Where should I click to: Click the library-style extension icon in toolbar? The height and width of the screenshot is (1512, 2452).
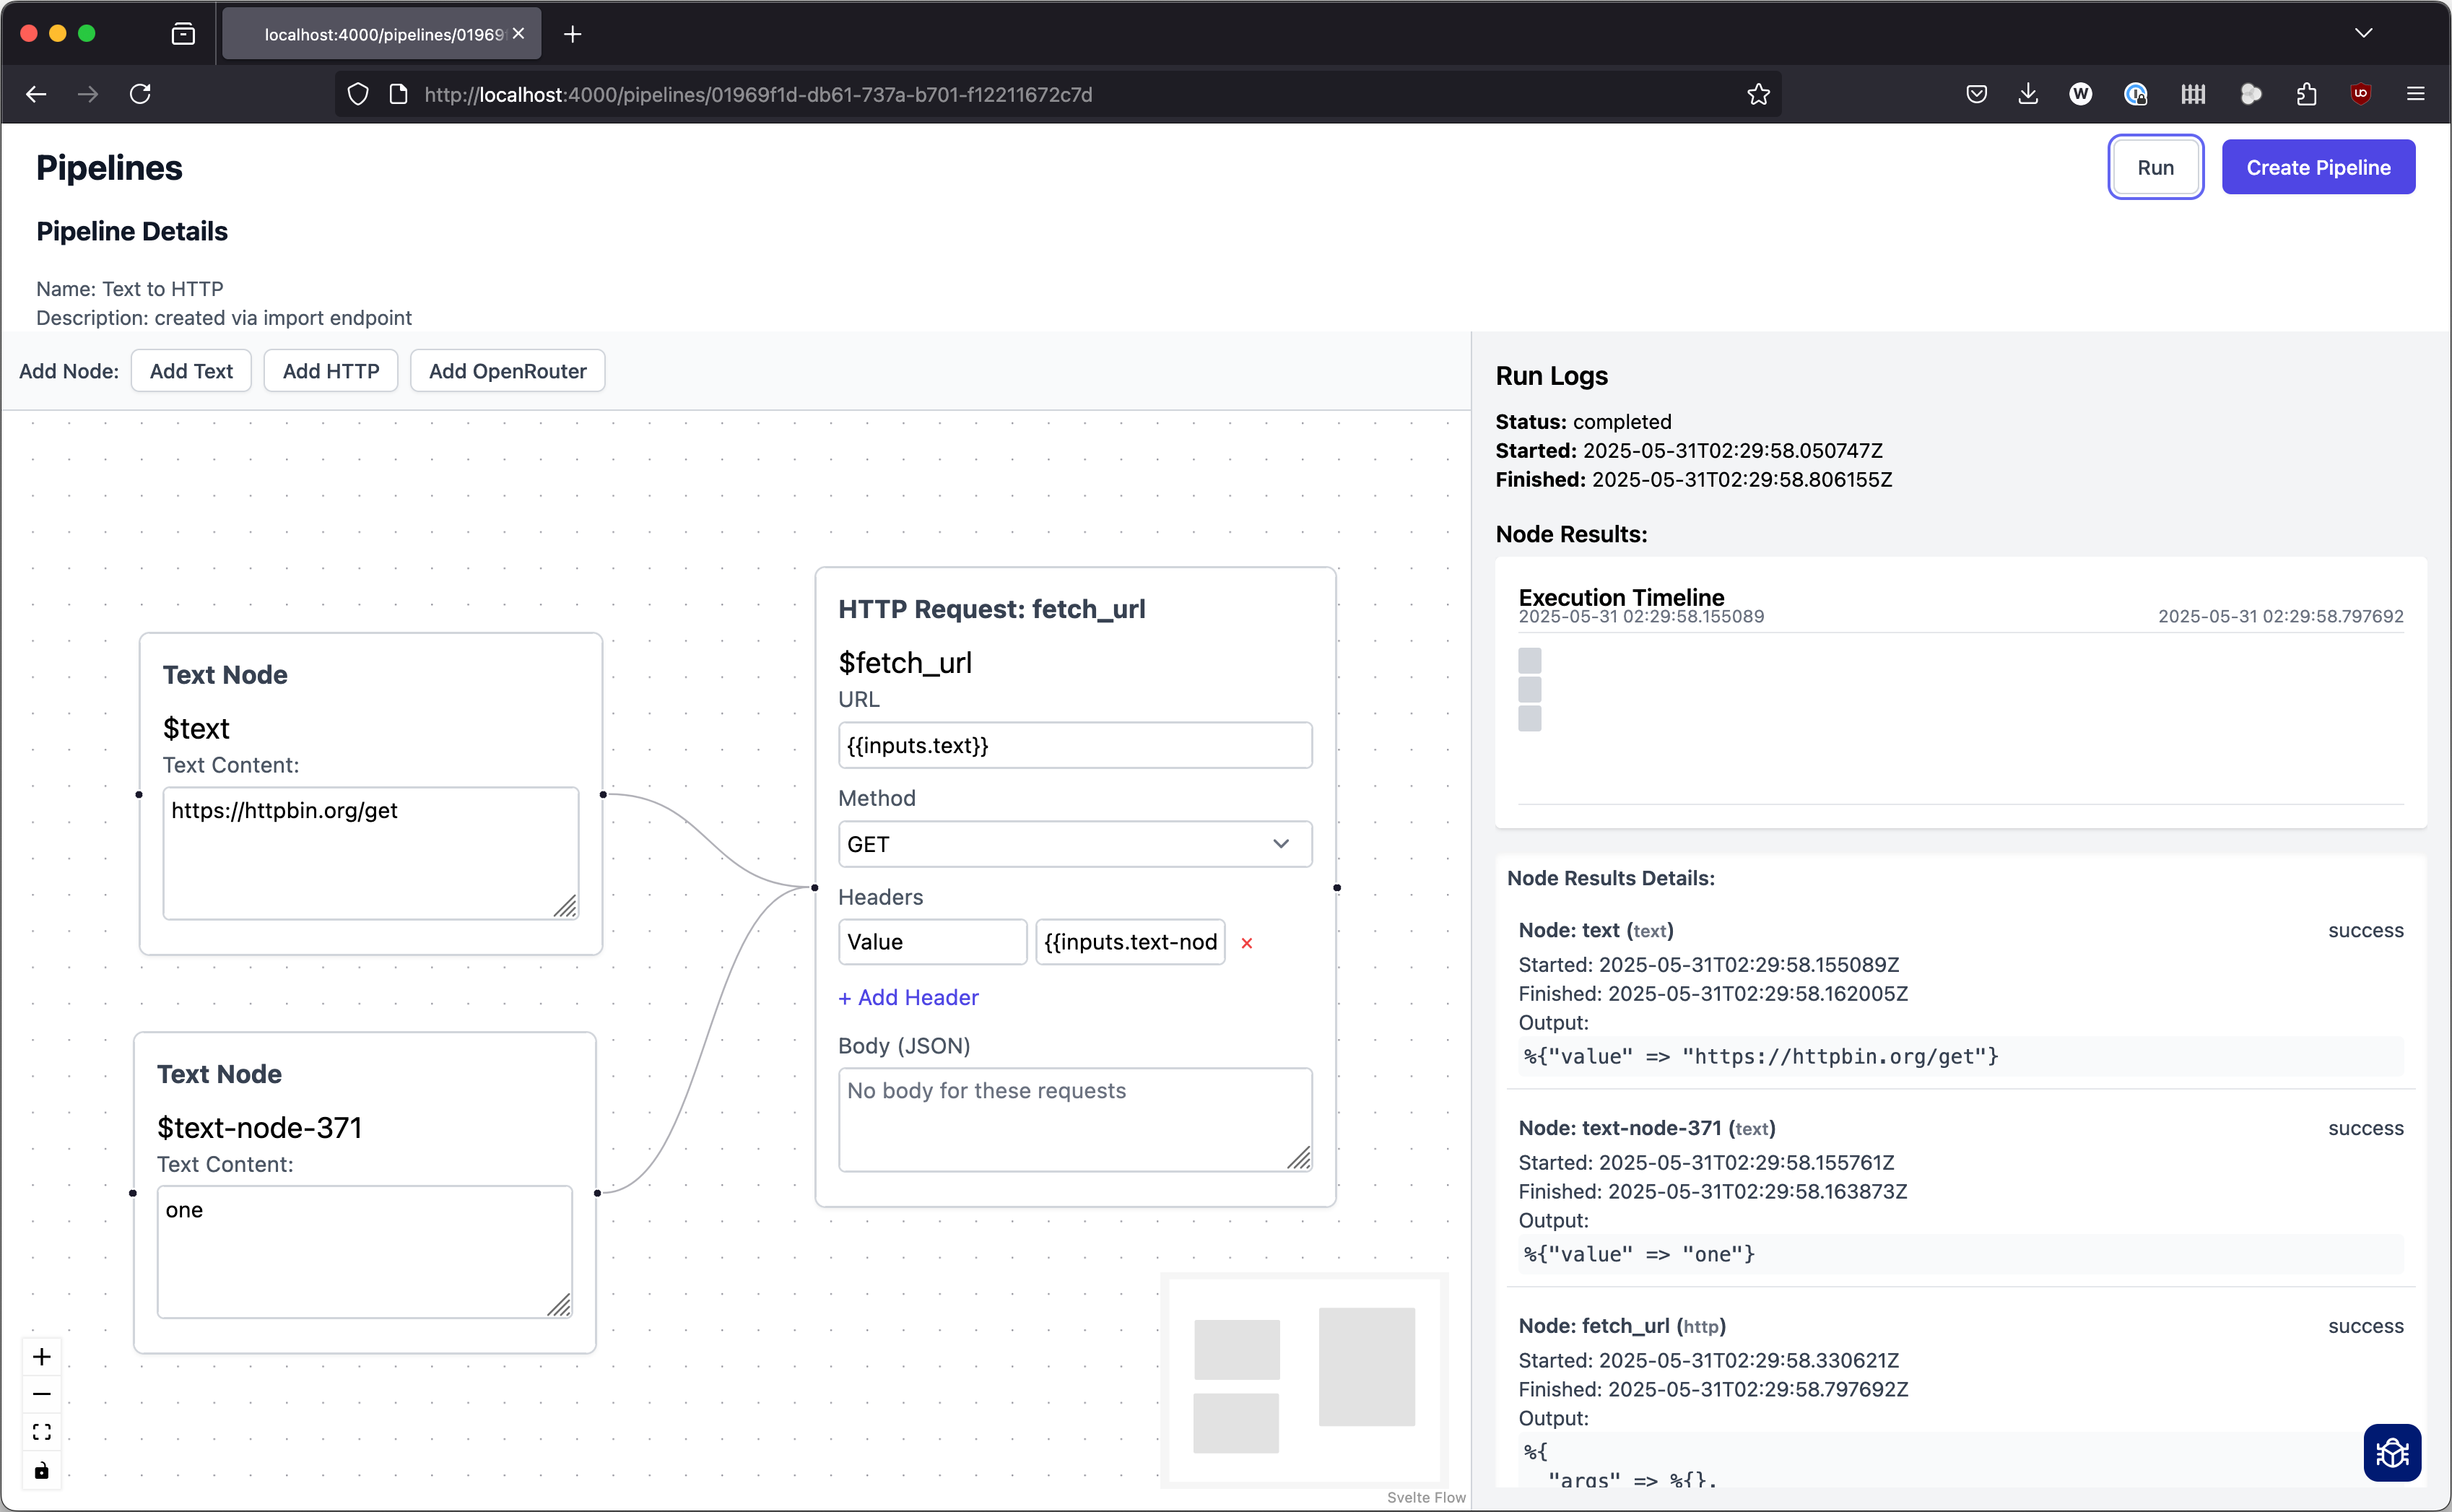click(2193, 94)
